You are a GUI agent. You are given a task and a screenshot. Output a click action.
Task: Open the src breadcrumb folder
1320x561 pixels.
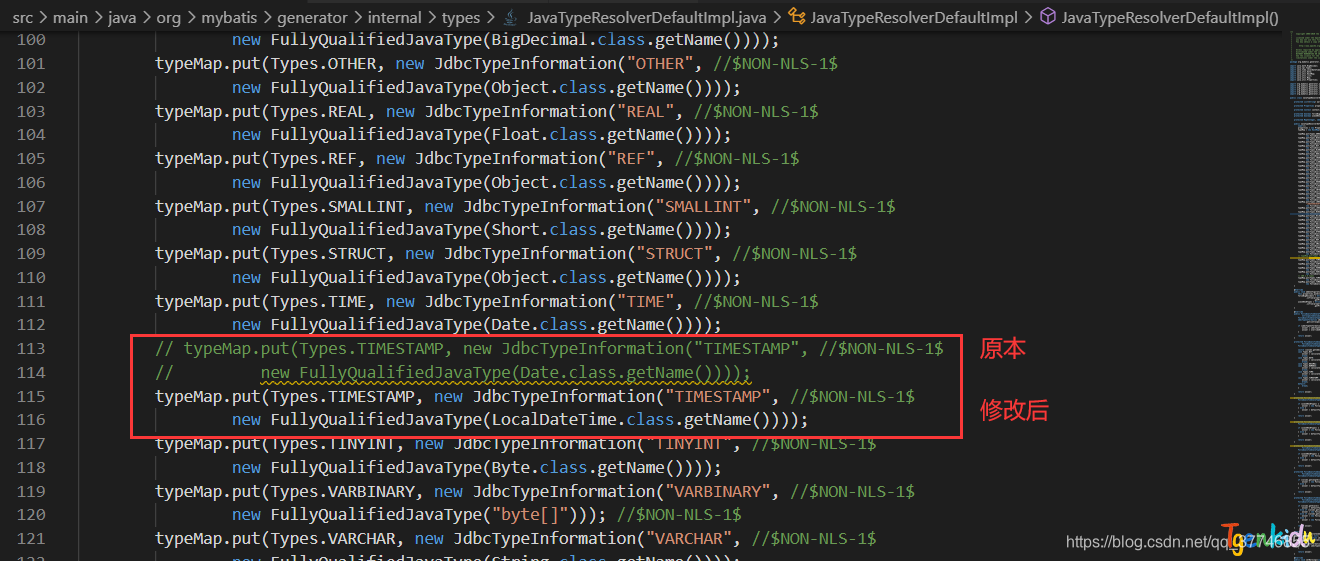22,17
